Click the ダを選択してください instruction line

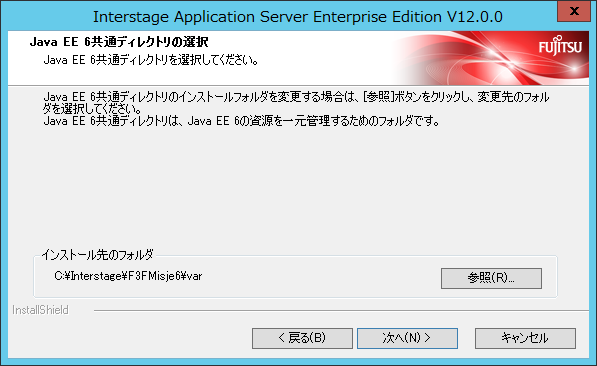click(92, 109)
